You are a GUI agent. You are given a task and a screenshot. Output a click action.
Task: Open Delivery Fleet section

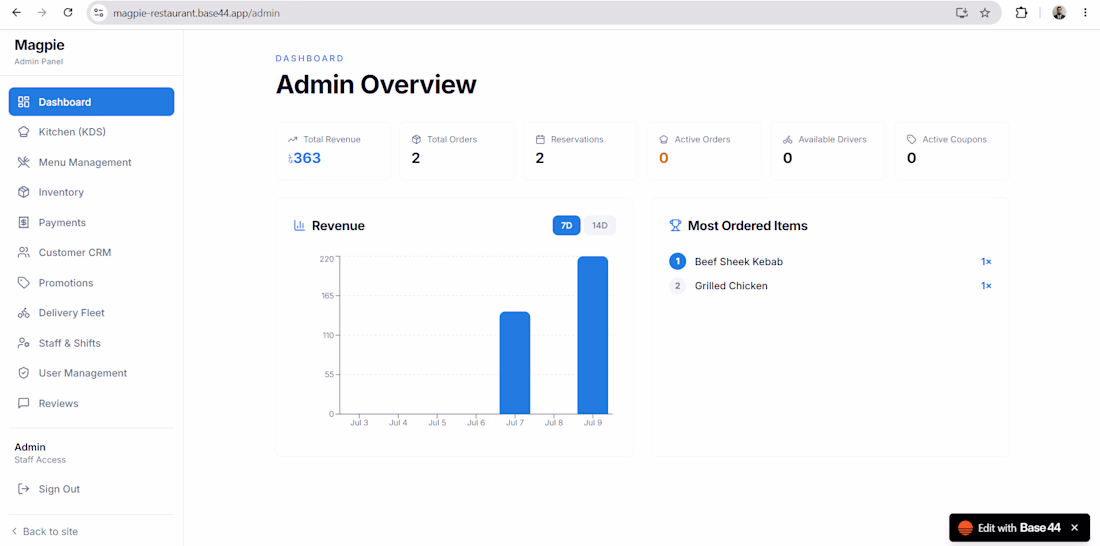coord(91,313)
